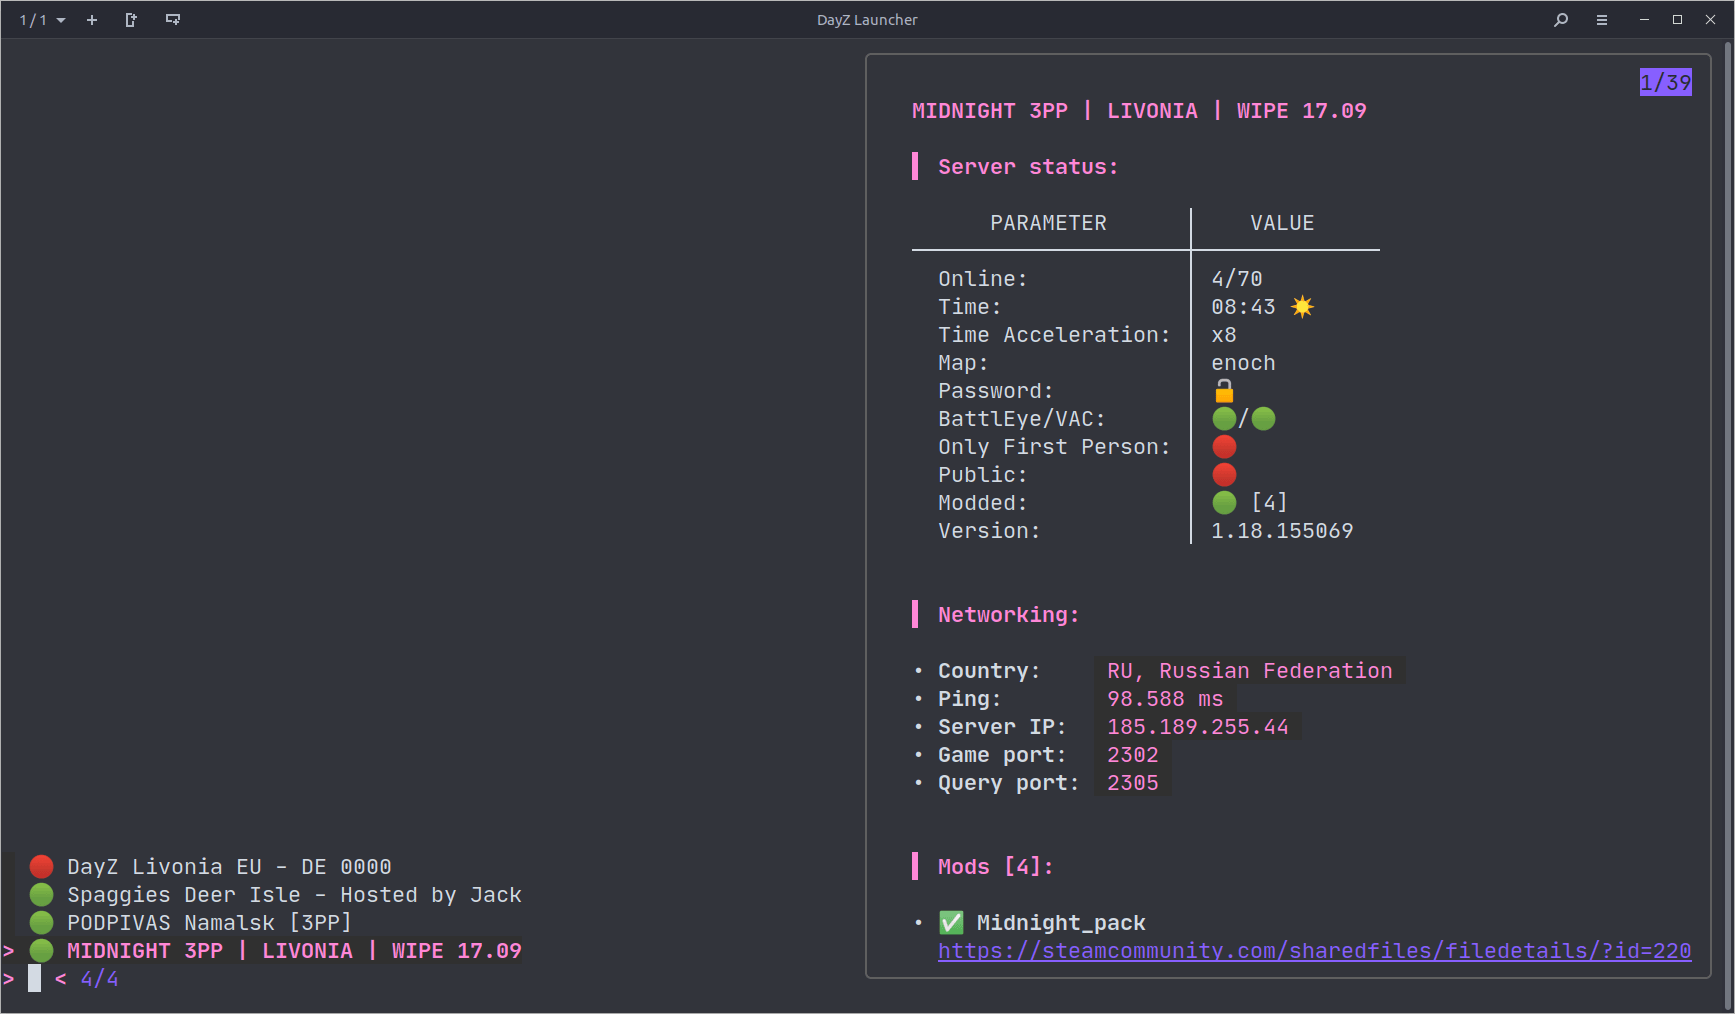The width and height of the screenshot is (1735, 1014).
Task: Open the Midnight_pack steamcommunity link
Action: click(1314, 951)
